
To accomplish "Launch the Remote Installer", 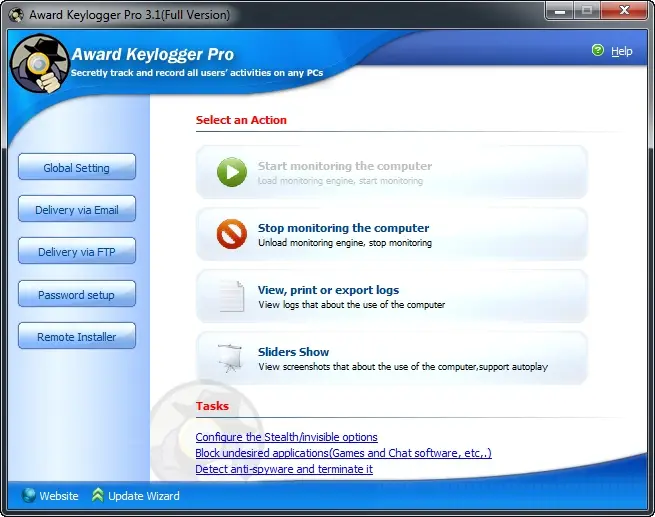I will point(77,336).
